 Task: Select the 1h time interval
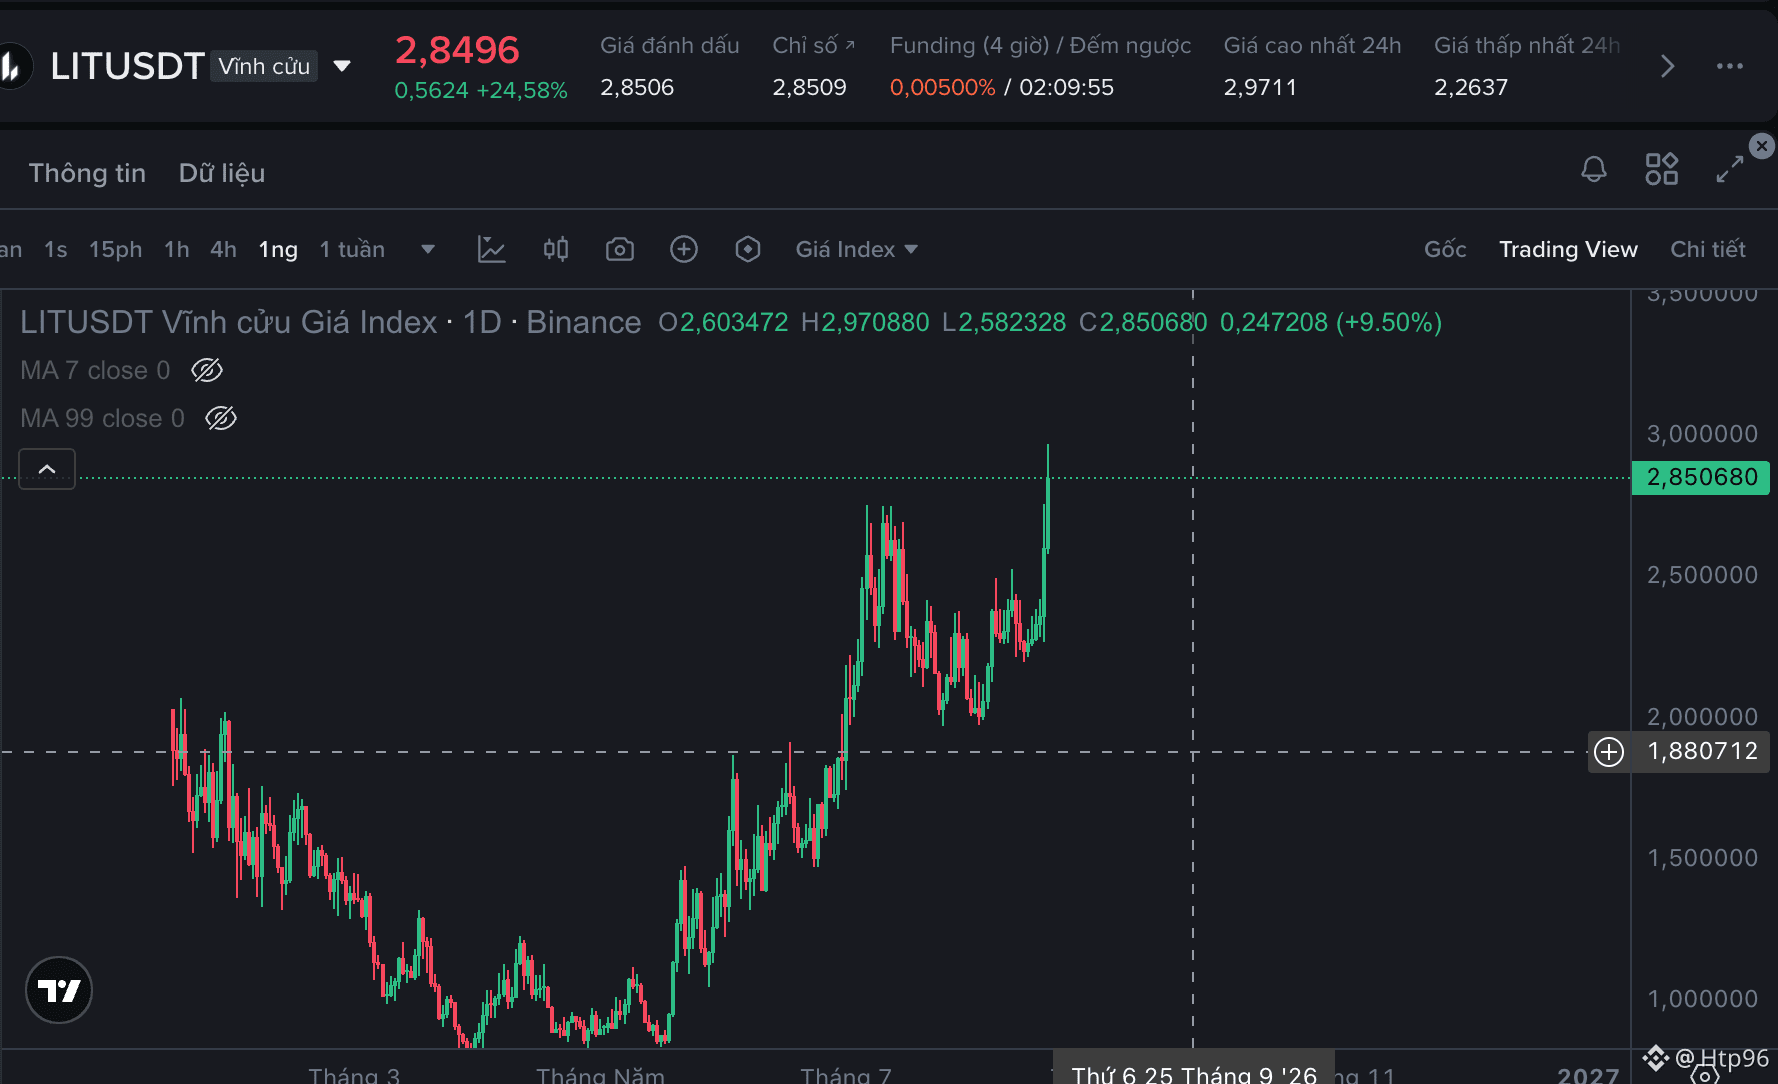click(177, 249)
